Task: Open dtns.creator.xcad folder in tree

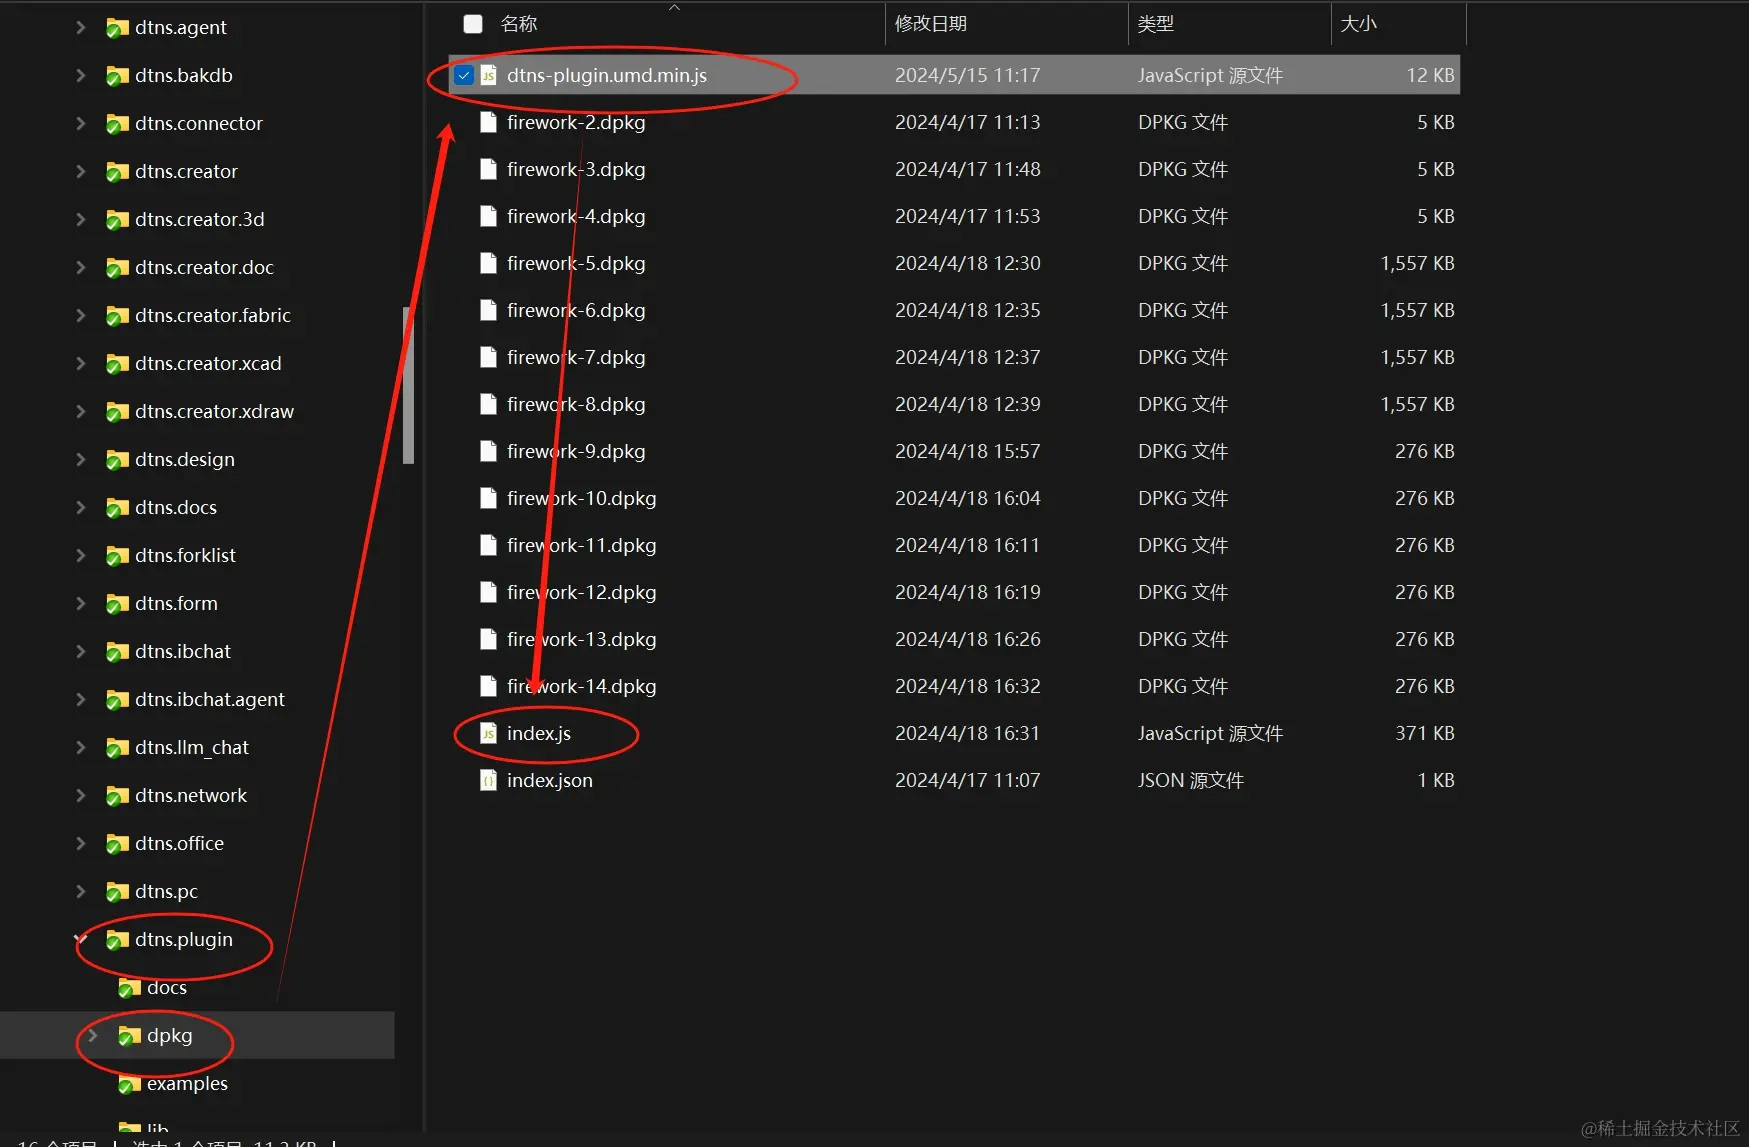Action: tap(208, 364)
